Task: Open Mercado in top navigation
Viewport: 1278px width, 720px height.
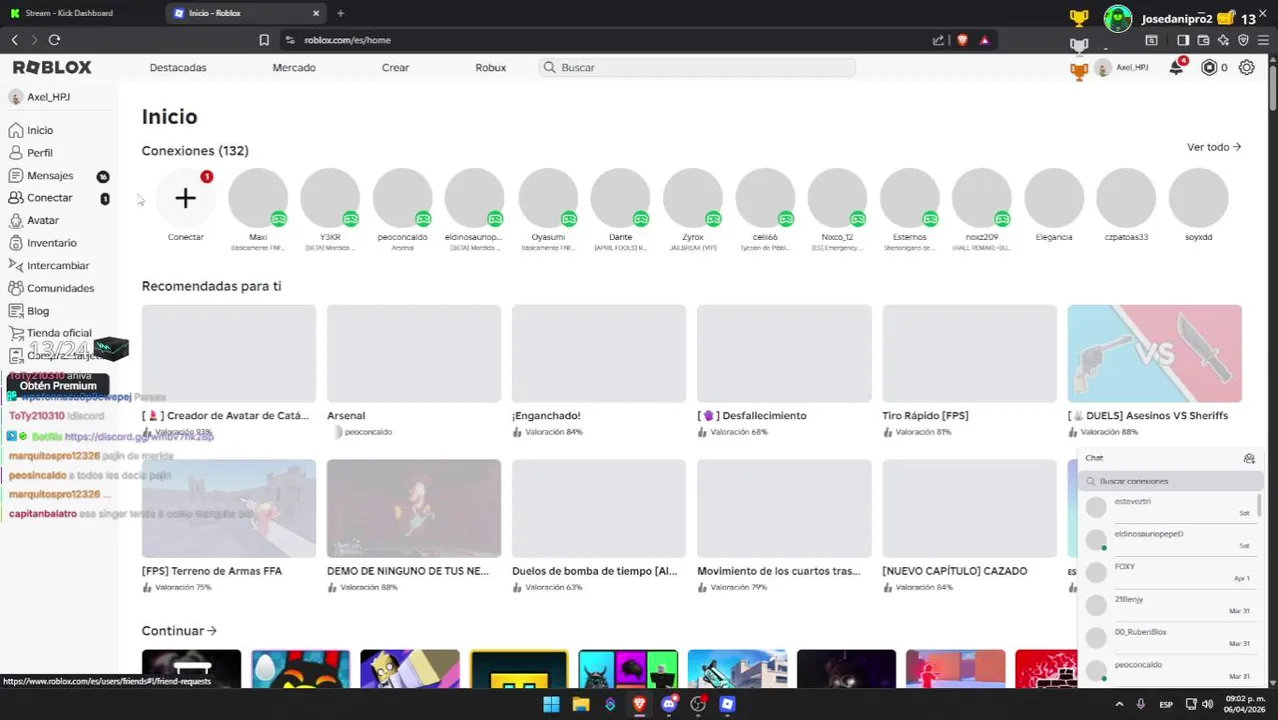Action: click(x=294, y=67)
